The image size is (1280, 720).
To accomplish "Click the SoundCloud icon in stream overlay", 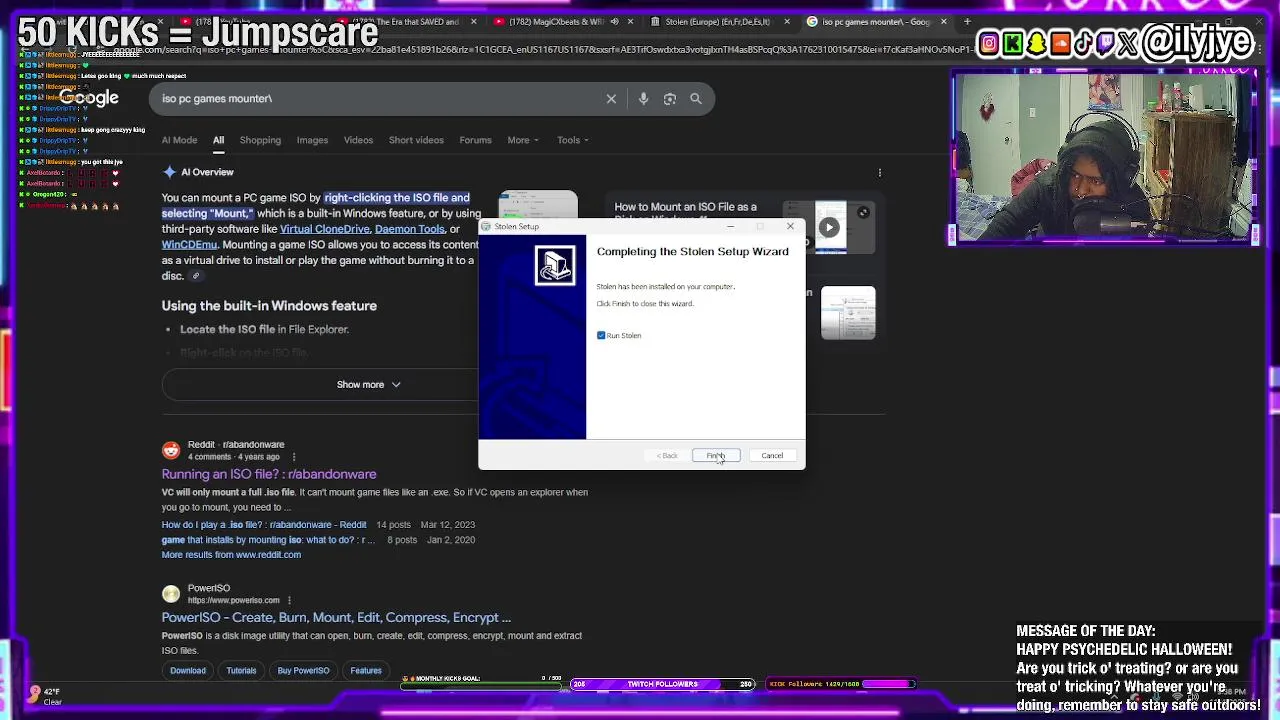I will (1061, 43).
